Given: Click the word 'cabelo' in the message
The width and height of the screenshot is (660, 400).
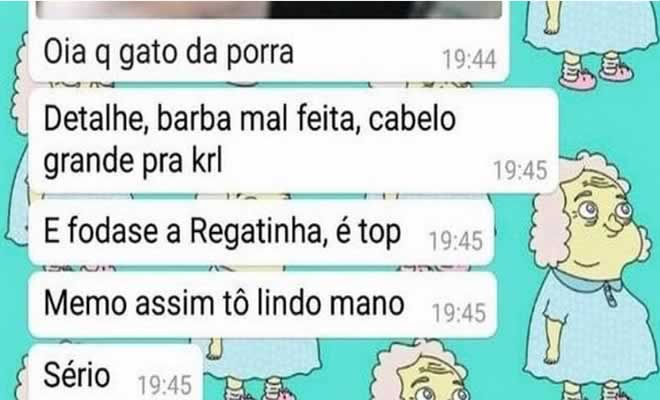Looking at the screenshot, I should tap(412, 119).
